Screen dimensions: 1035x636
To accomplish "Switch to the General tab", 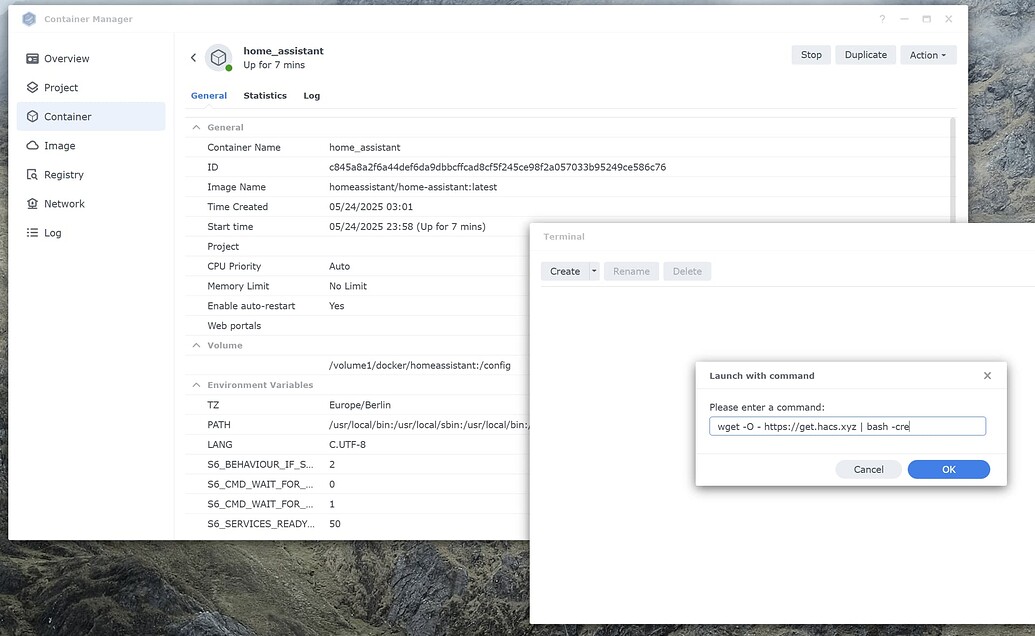I will (209, 96).
